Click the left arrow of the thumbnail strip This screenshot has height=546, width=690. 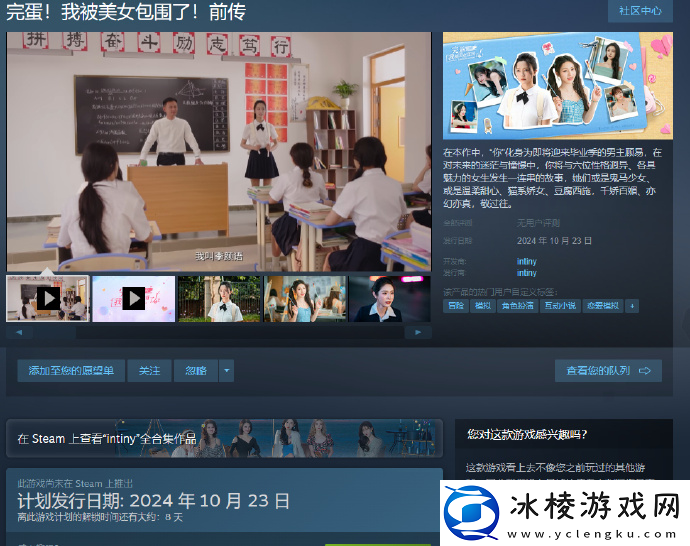[x=19, y=333]
